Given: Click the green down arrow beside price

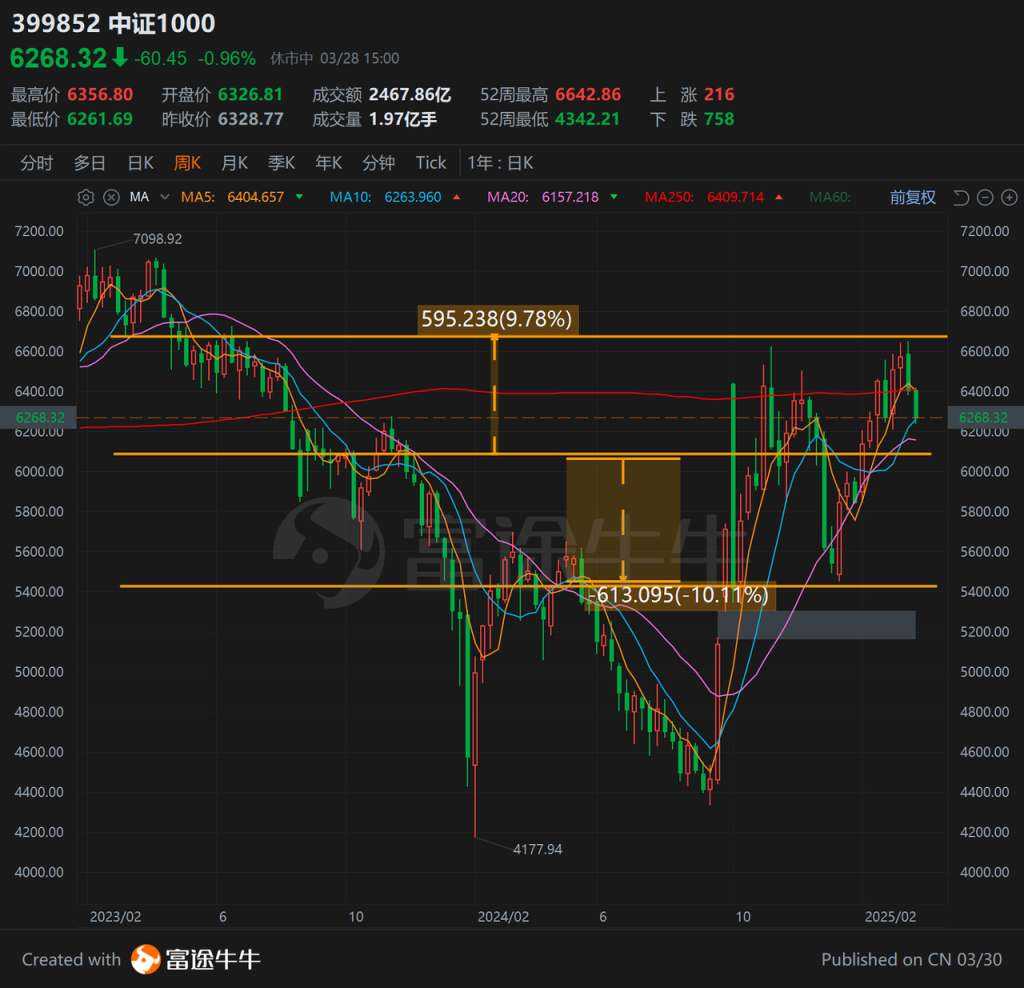Looking at the screenshot, I should (120, 58).
